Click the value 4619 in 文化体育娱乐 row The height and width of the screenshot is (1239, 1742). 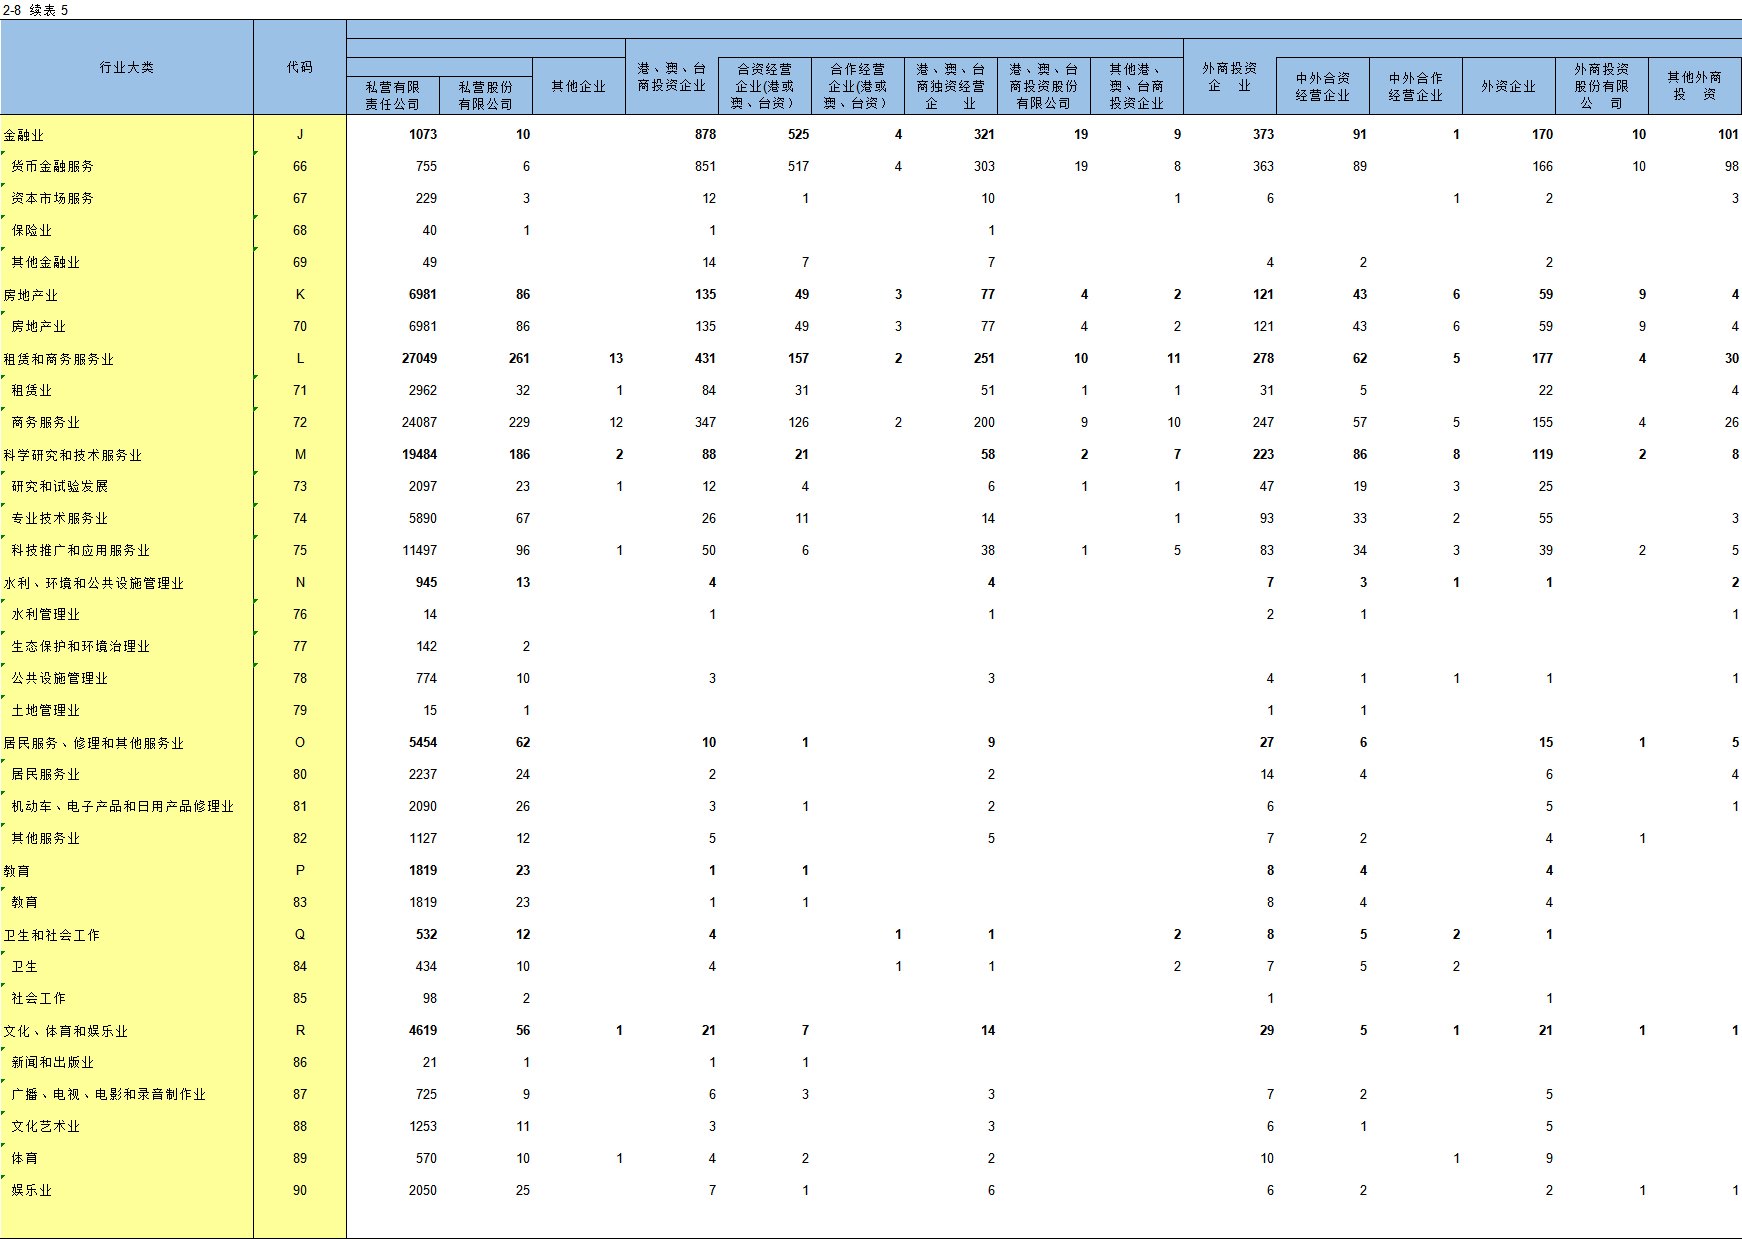point(423,1030)
